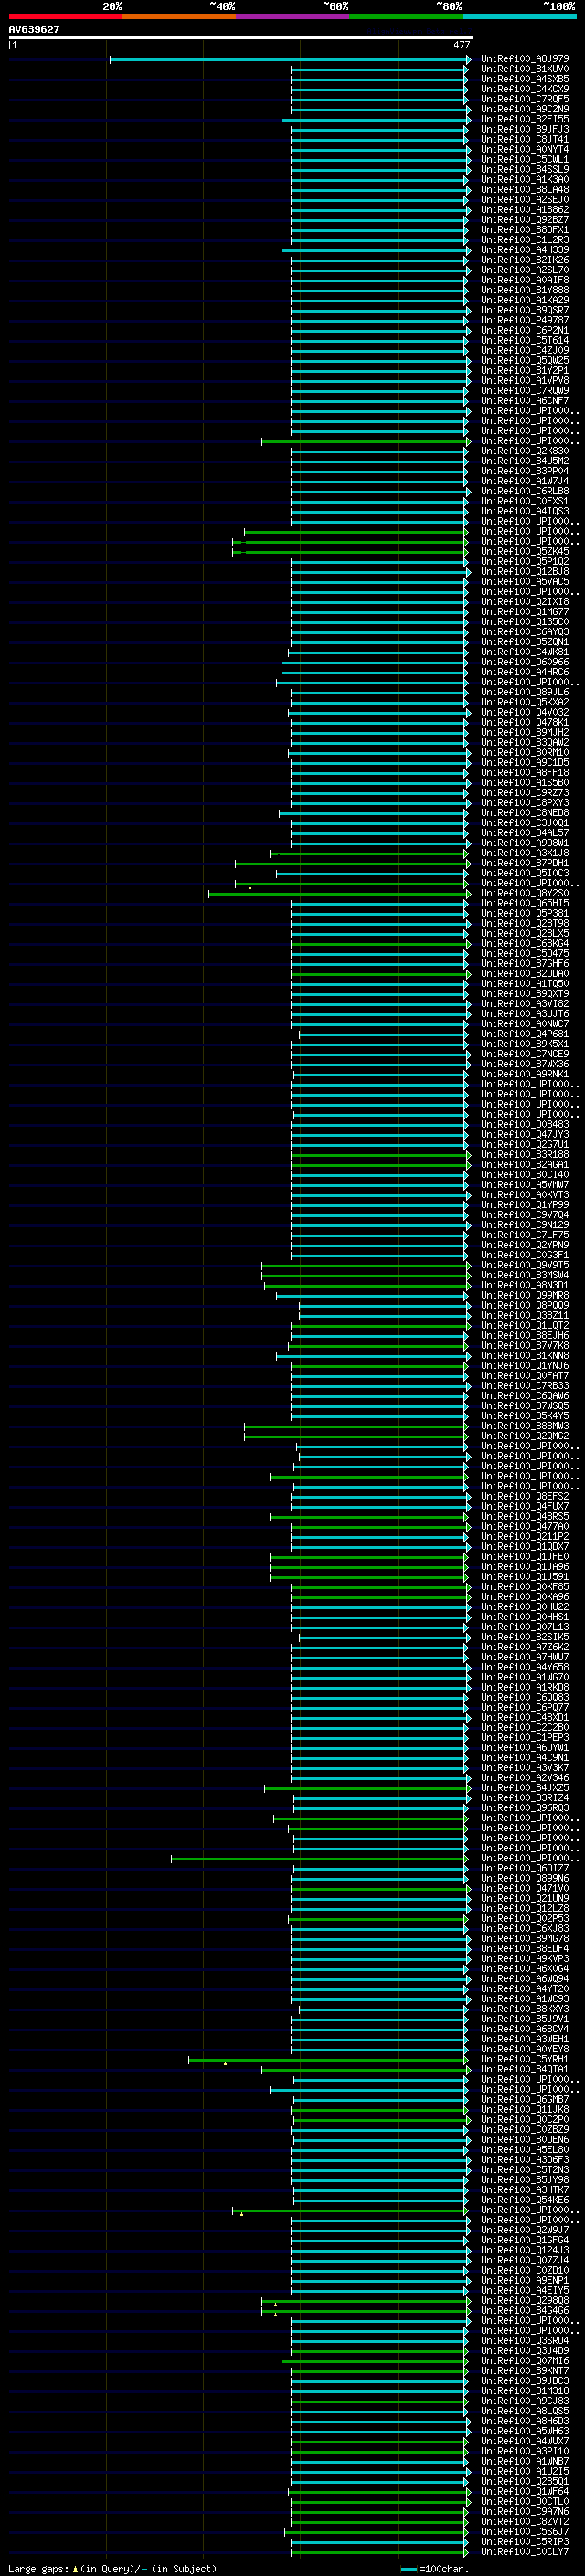The image size is (585, 2576).
Task: Click the purple ~60% legend color bar
Action: (x=292, y=16)
